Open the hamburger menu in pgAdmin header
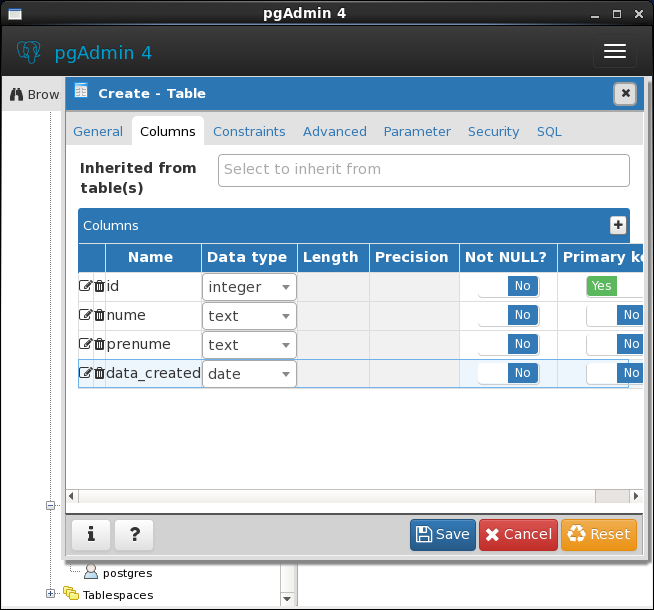The width and height of the screenshot is (654, 610). (615, 51)
